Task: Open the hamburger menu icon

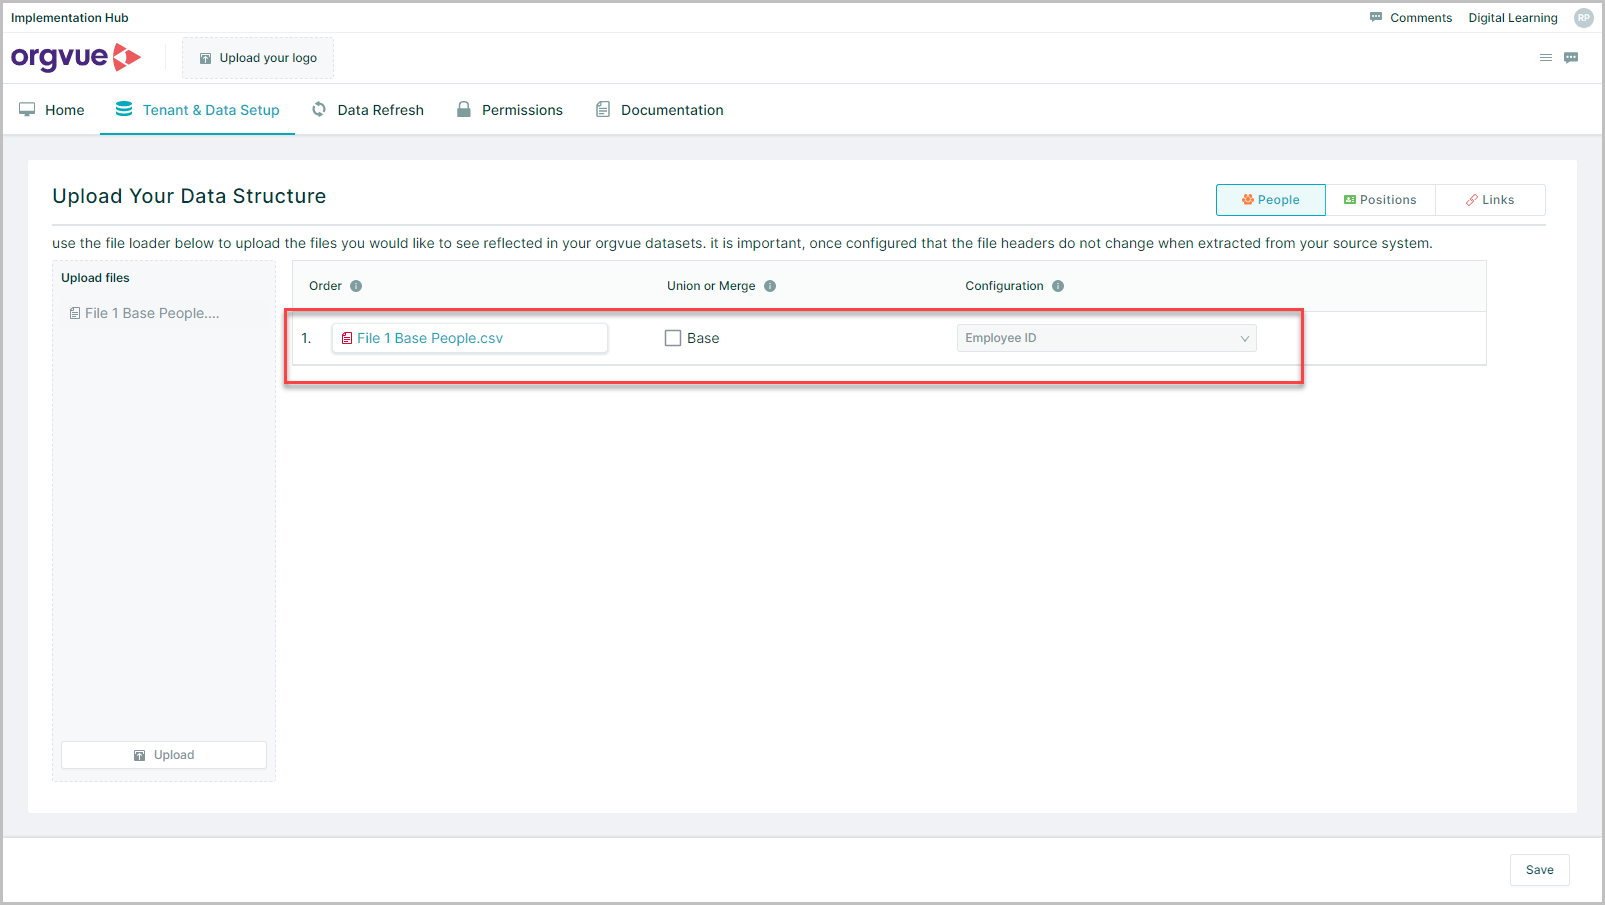Action: 1546,58
